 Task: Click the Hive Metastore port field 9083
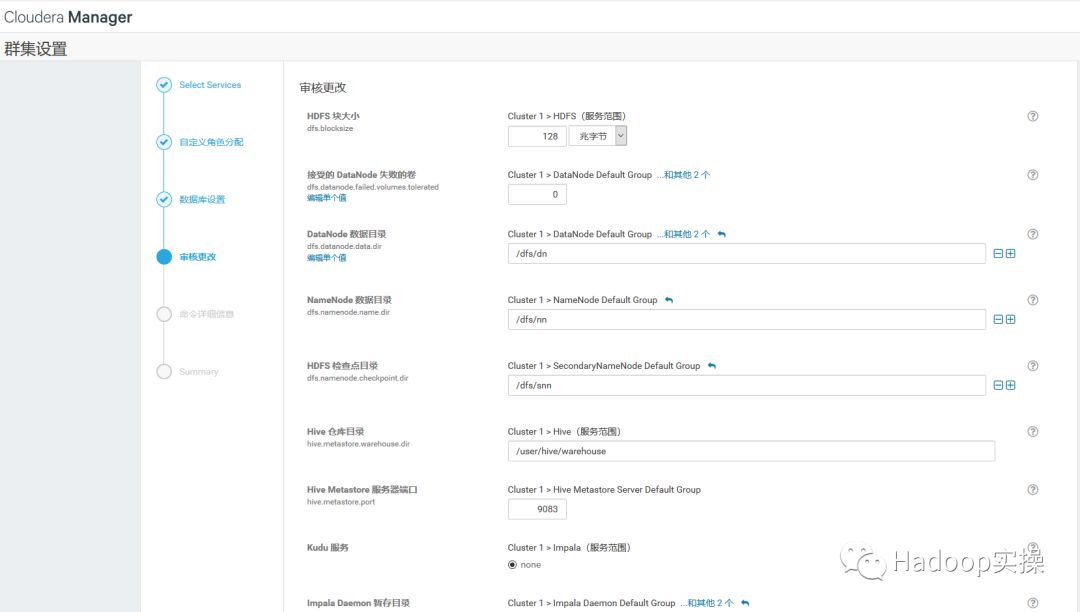coord(537,509)
